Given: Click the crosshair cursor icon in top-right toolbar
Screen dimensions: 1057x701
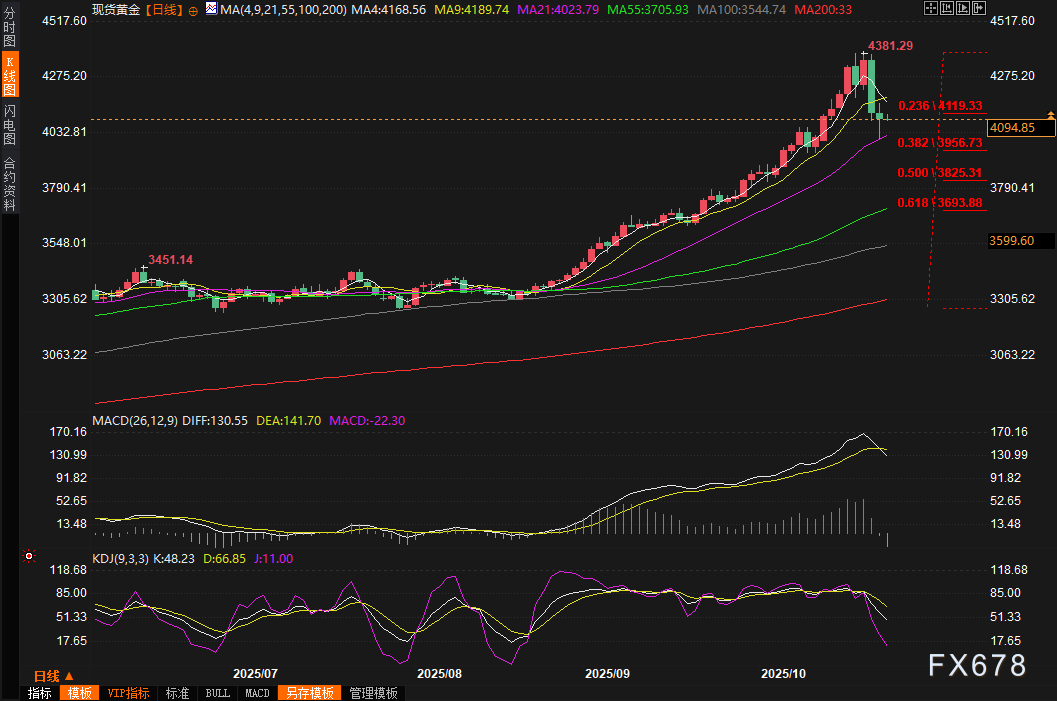Looking at the screenshot, I should coord(929,8).
